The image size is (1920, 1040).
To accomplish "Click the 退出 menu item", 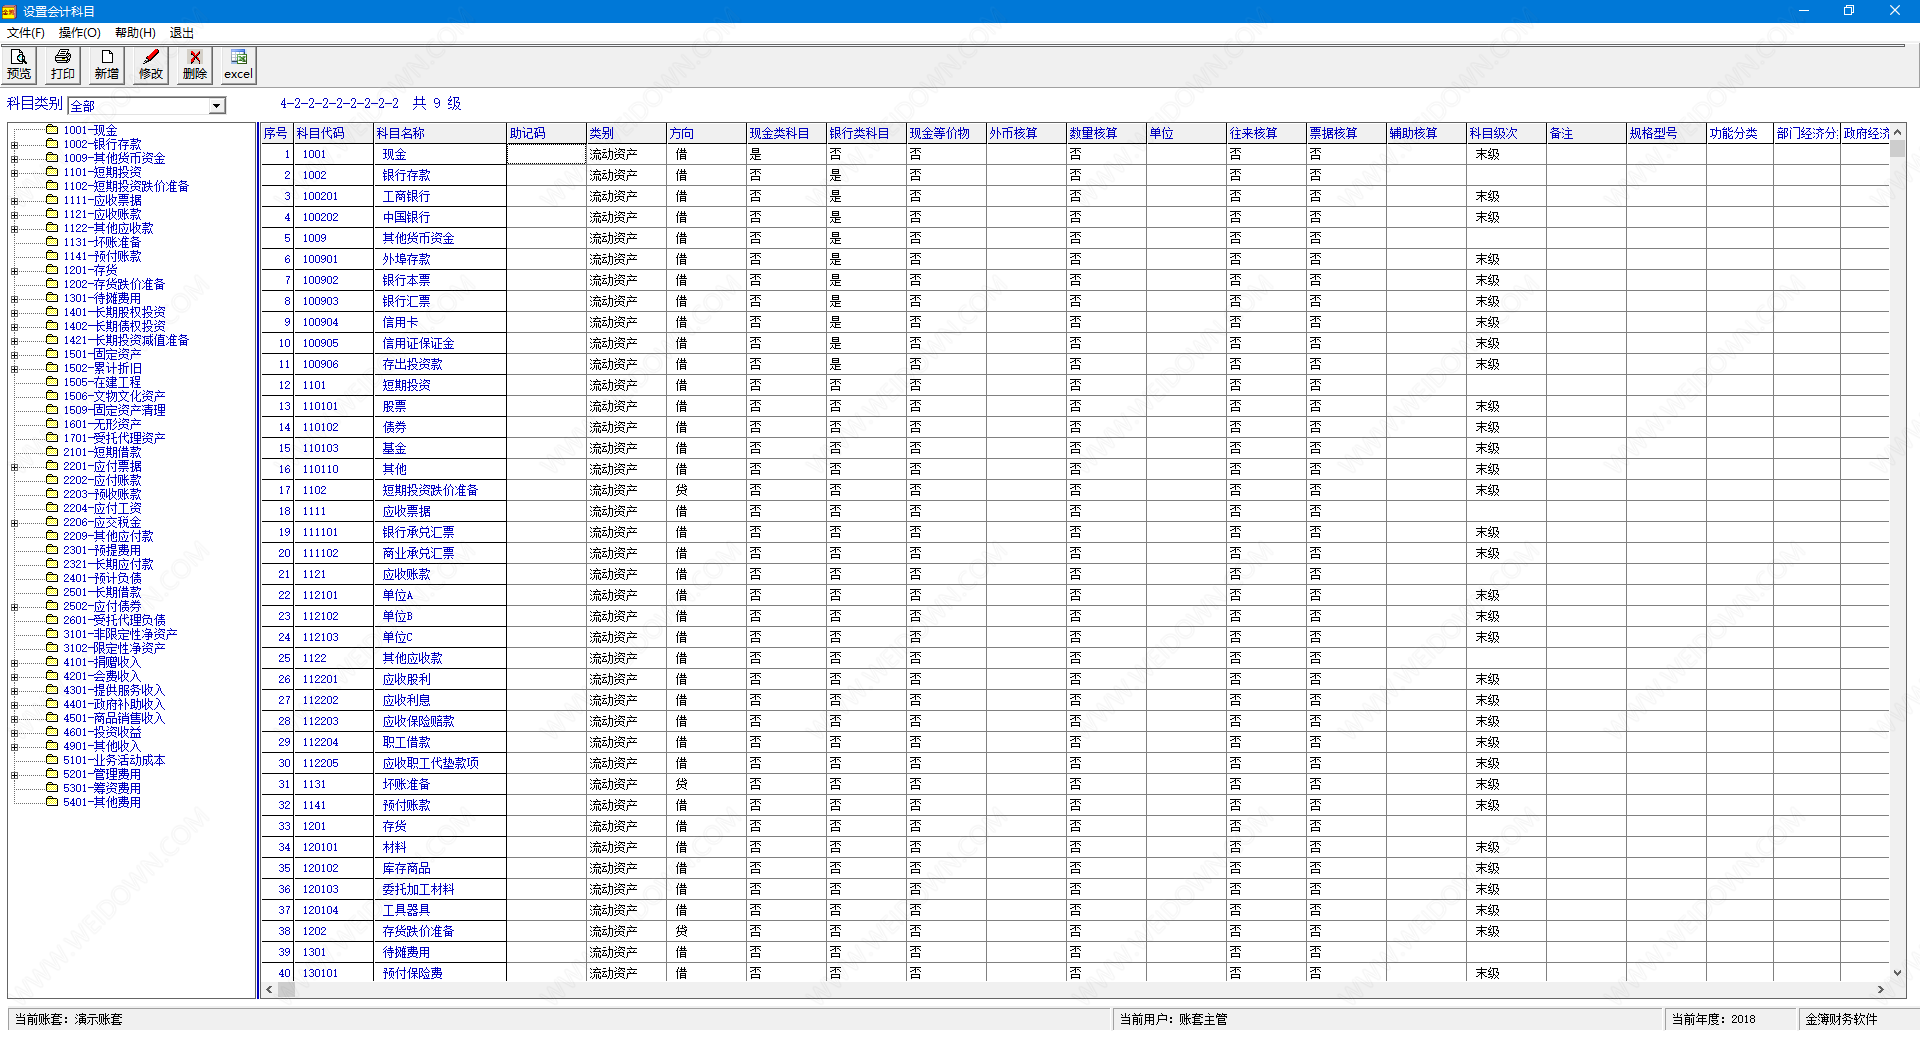I will 182,33.
